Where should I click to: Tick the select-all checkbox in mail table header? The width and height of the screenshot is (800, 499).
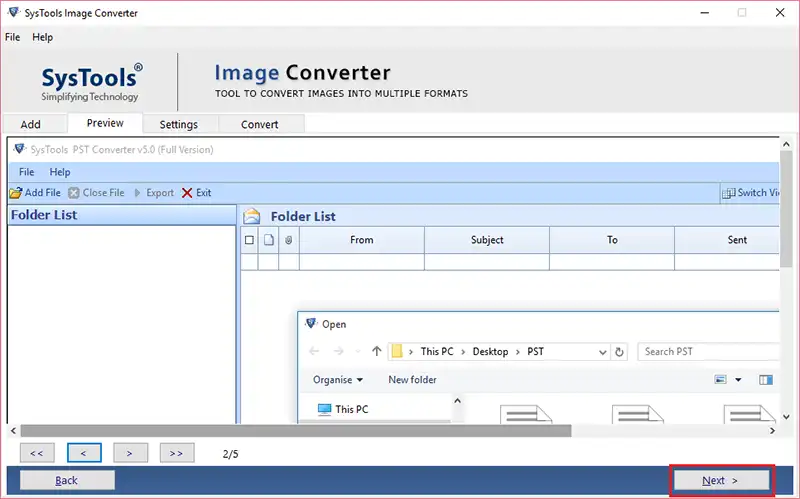(249, 240)
